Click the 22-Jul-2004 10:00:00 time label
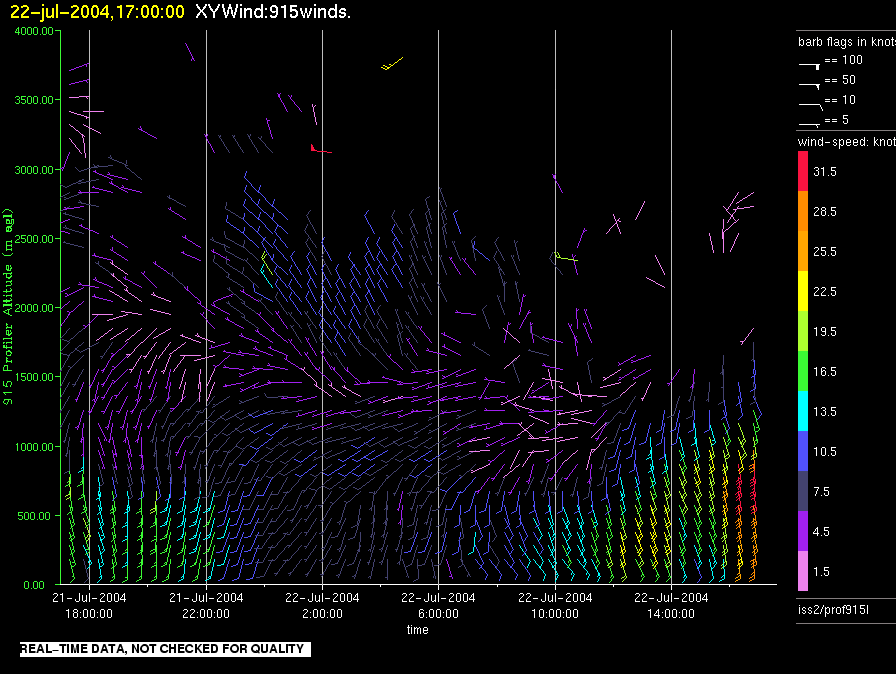 point(555,605)
